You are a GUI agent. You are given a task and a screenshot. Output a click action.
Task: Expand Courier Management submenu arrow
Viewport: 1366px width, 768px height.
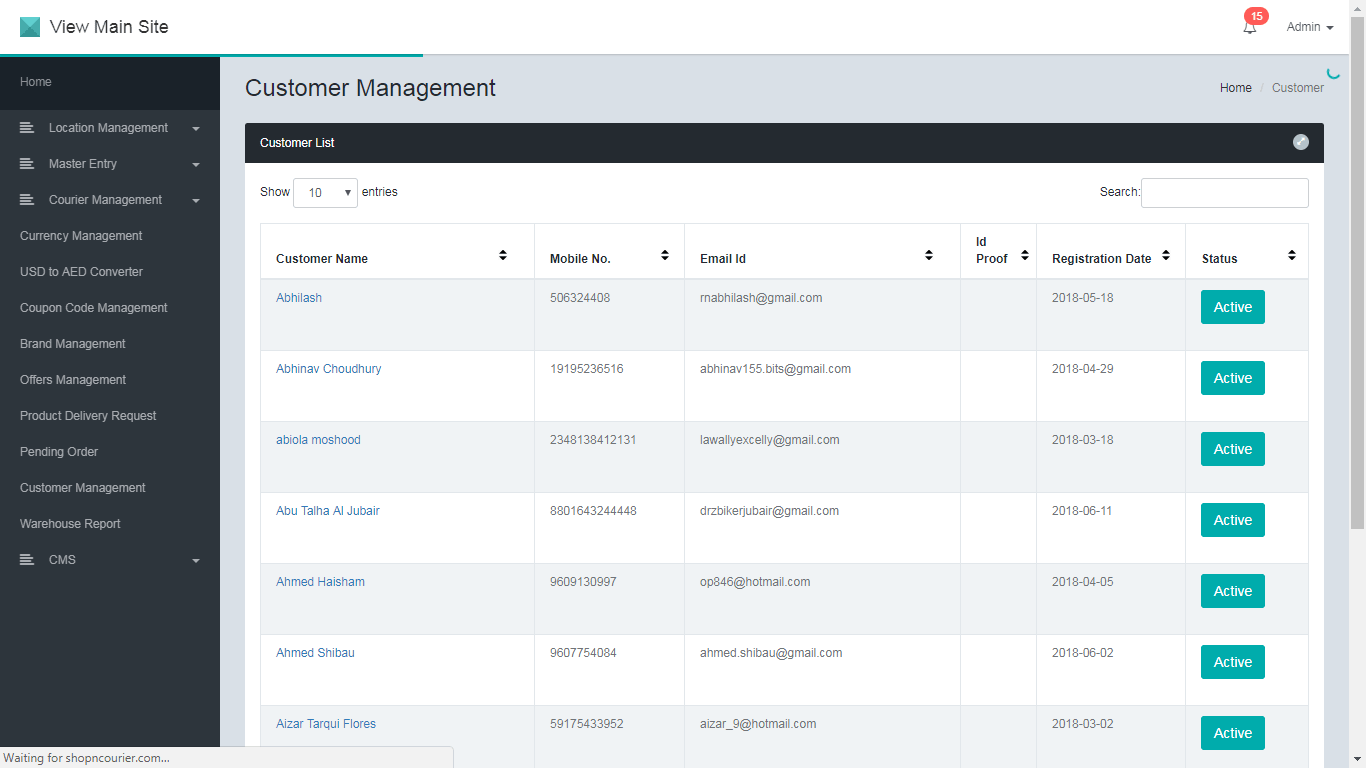(x=196, y=201)
